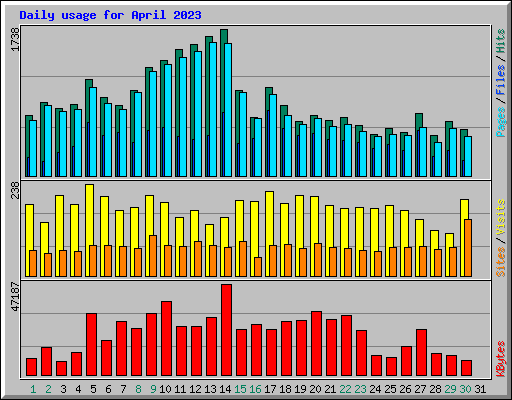Image resolution: width=512 pixels, height=400 pixels.
Task: Click the cyan files bar for day 1
Action: [x=33, y=149]
